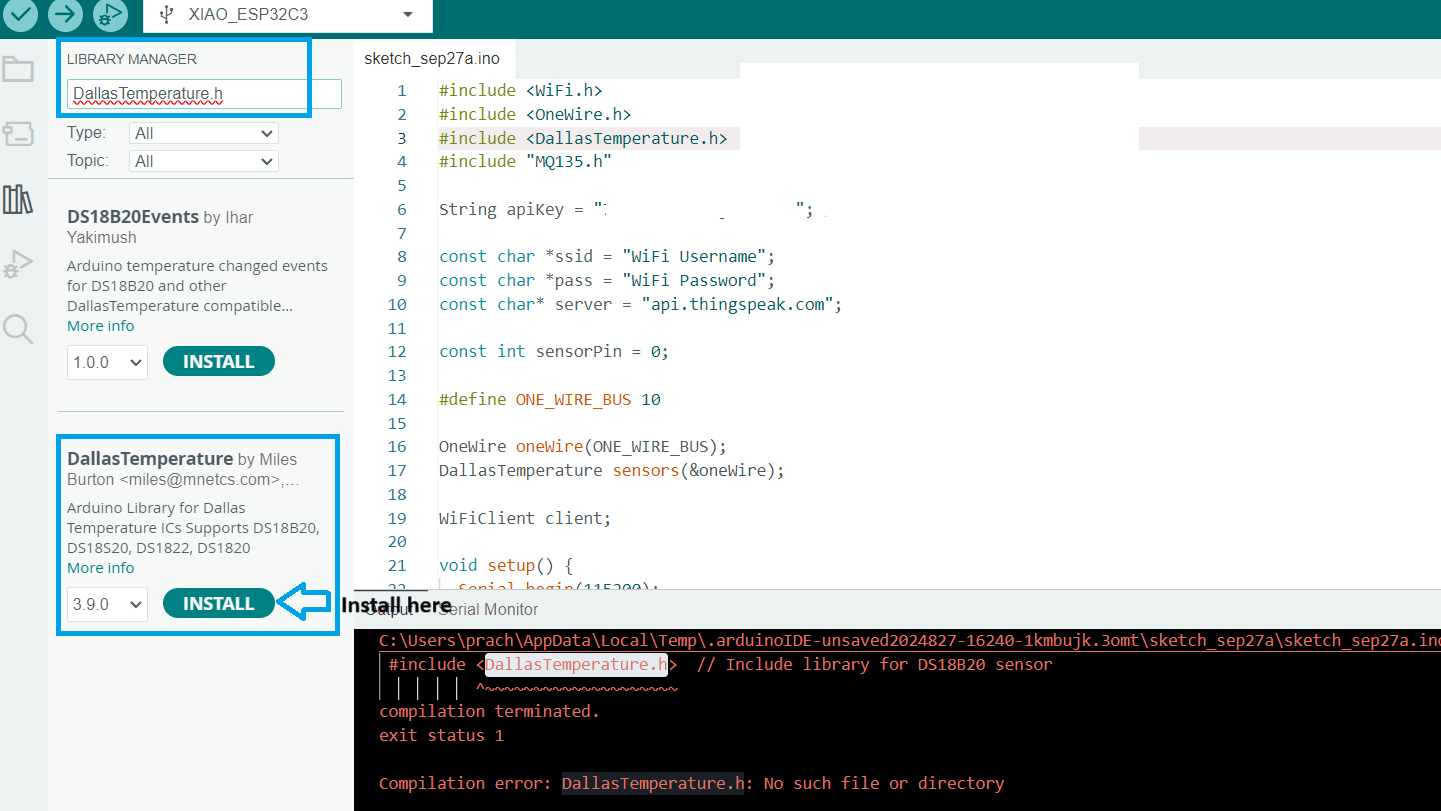Open More info for DallasTemperature
The image size is (1441, 811).
pyautogui.click(x=100, y=568)
